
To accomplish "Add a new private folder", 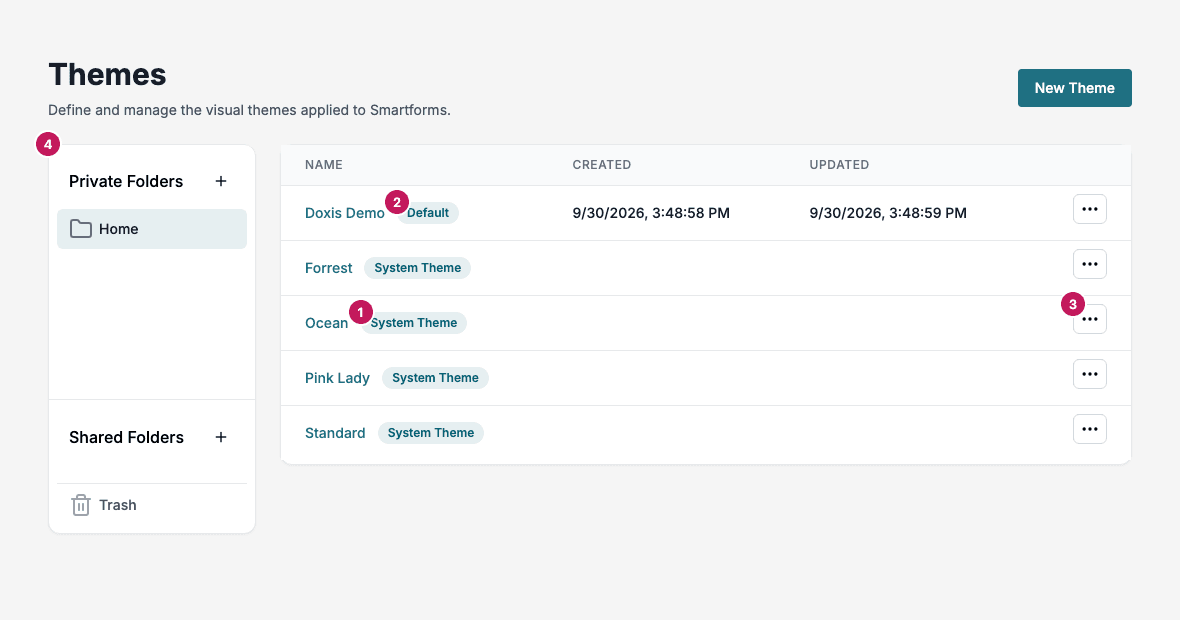I will click(x=220, y=181).
